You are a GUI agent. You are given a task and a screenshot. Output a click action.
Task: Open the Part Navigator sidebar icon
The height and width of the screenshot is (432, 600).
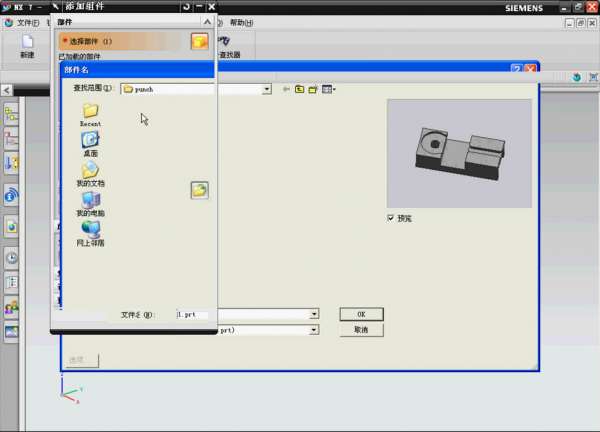pyautogui.click(x=11, y=163)
